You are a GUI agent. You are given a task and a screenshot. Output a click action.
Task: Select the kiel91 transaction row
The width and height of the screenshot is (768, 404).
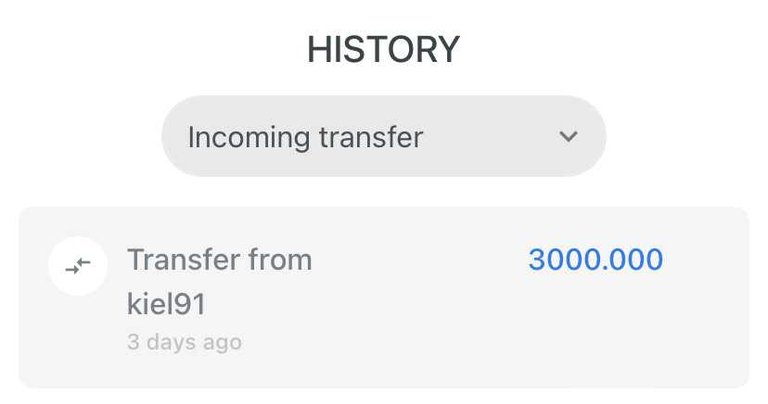(384, 297)
